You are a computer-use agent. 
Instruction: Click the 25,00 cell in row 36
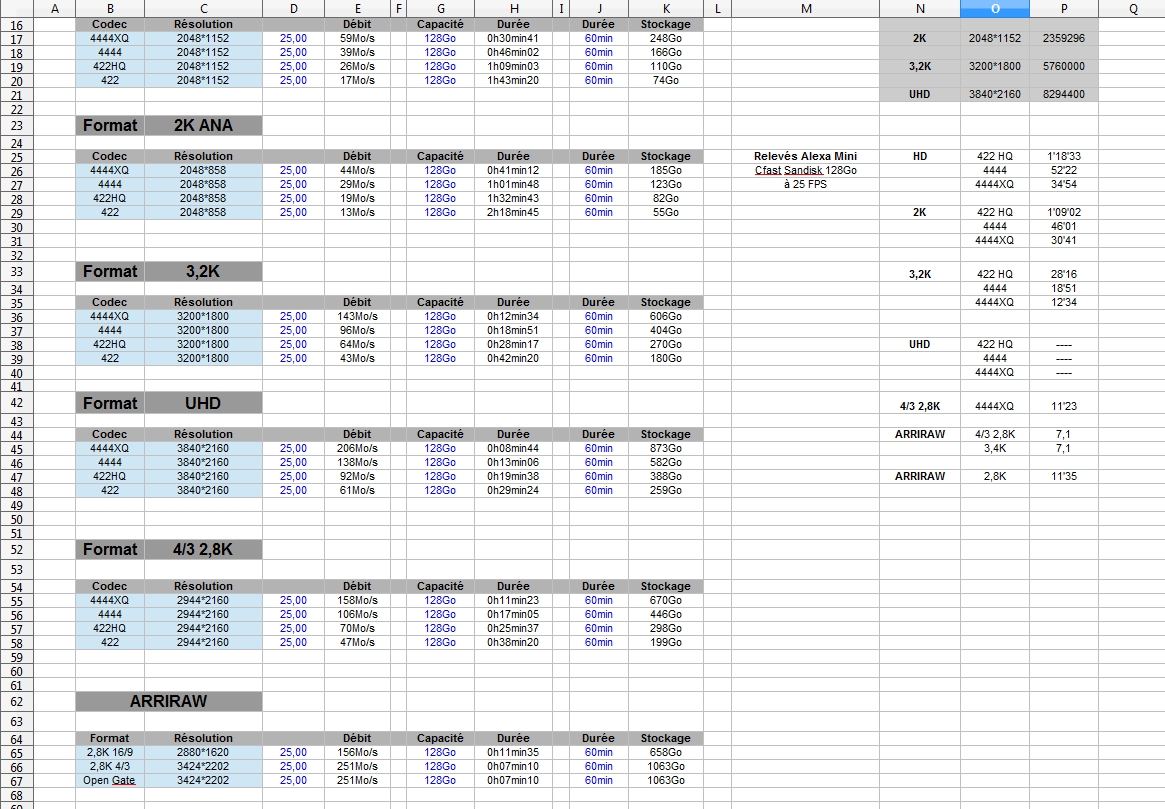tap(293, 316)
